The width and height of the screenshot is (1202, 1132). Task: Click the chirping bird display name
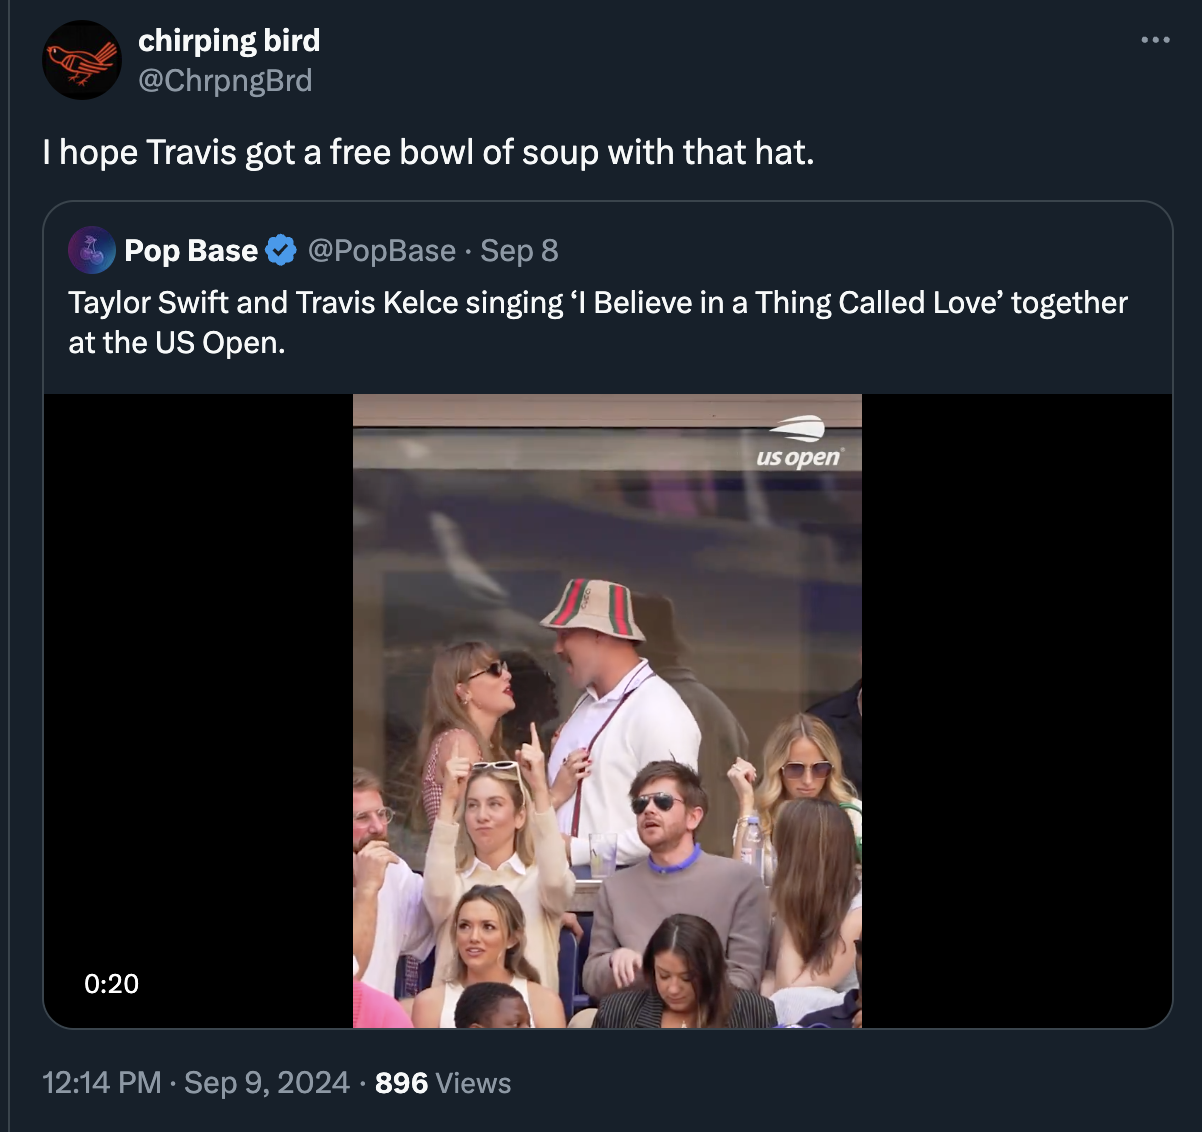pos(229,40)
